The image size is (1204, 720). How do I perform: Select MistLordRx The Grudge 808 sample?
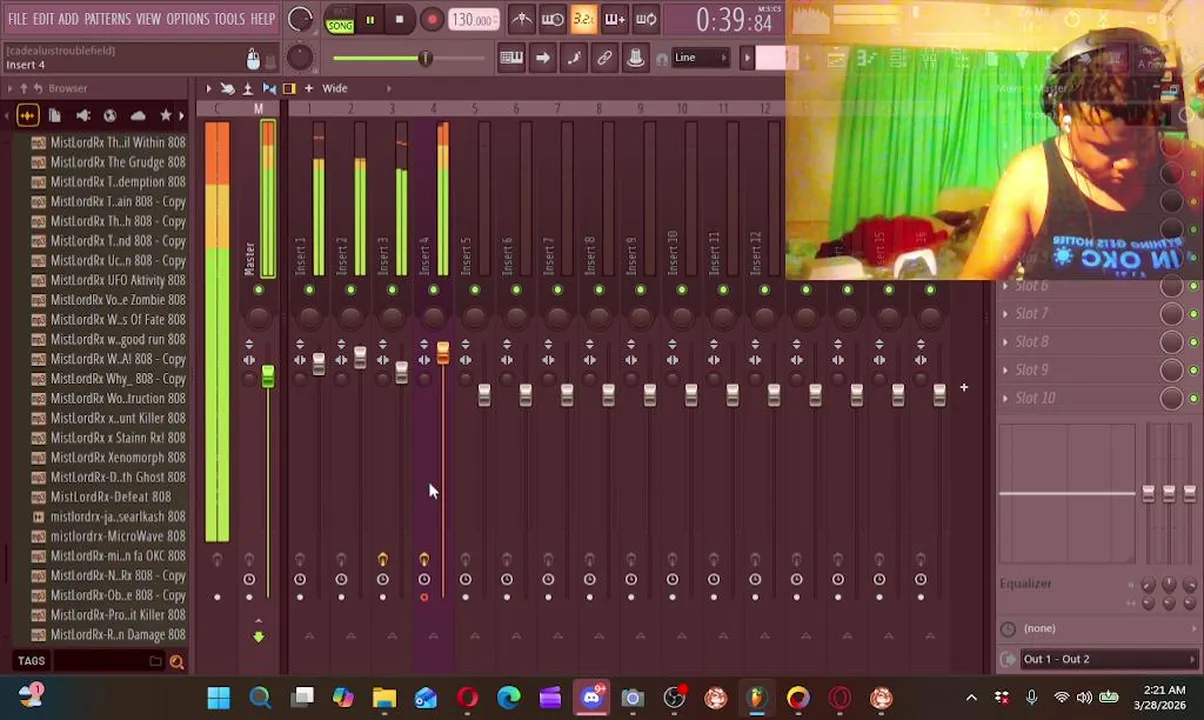click(x=109, y=162)
